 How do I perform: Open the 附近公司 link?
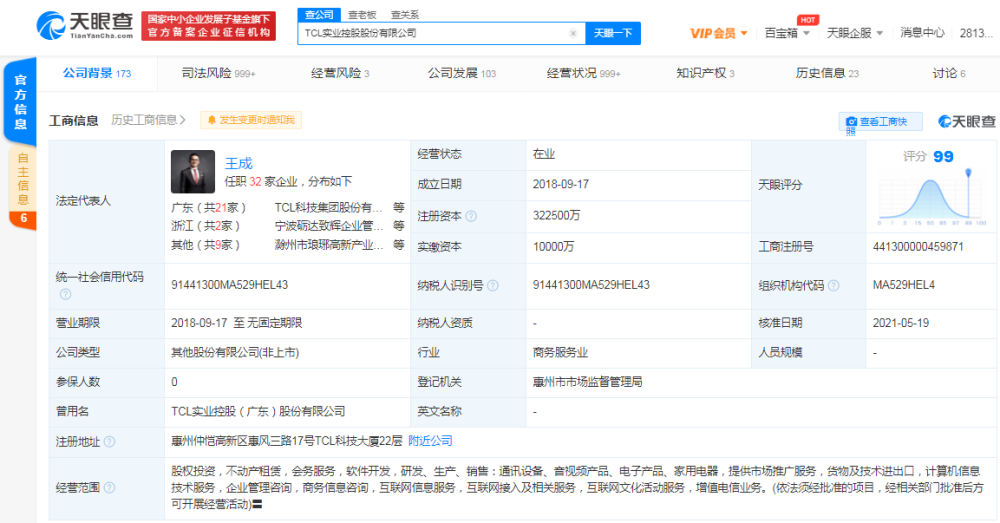(x=430, y=441)
